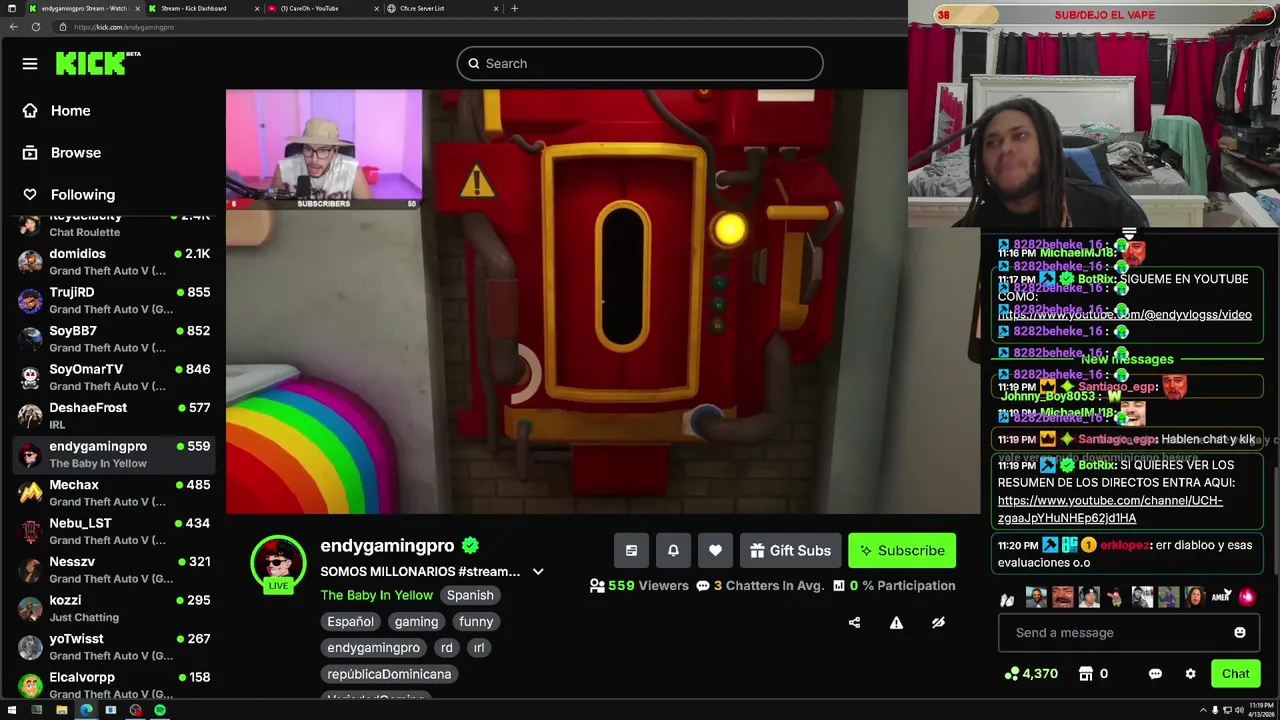
Task: Open TrujiRD channel in Following list
Action: (115, 300)
